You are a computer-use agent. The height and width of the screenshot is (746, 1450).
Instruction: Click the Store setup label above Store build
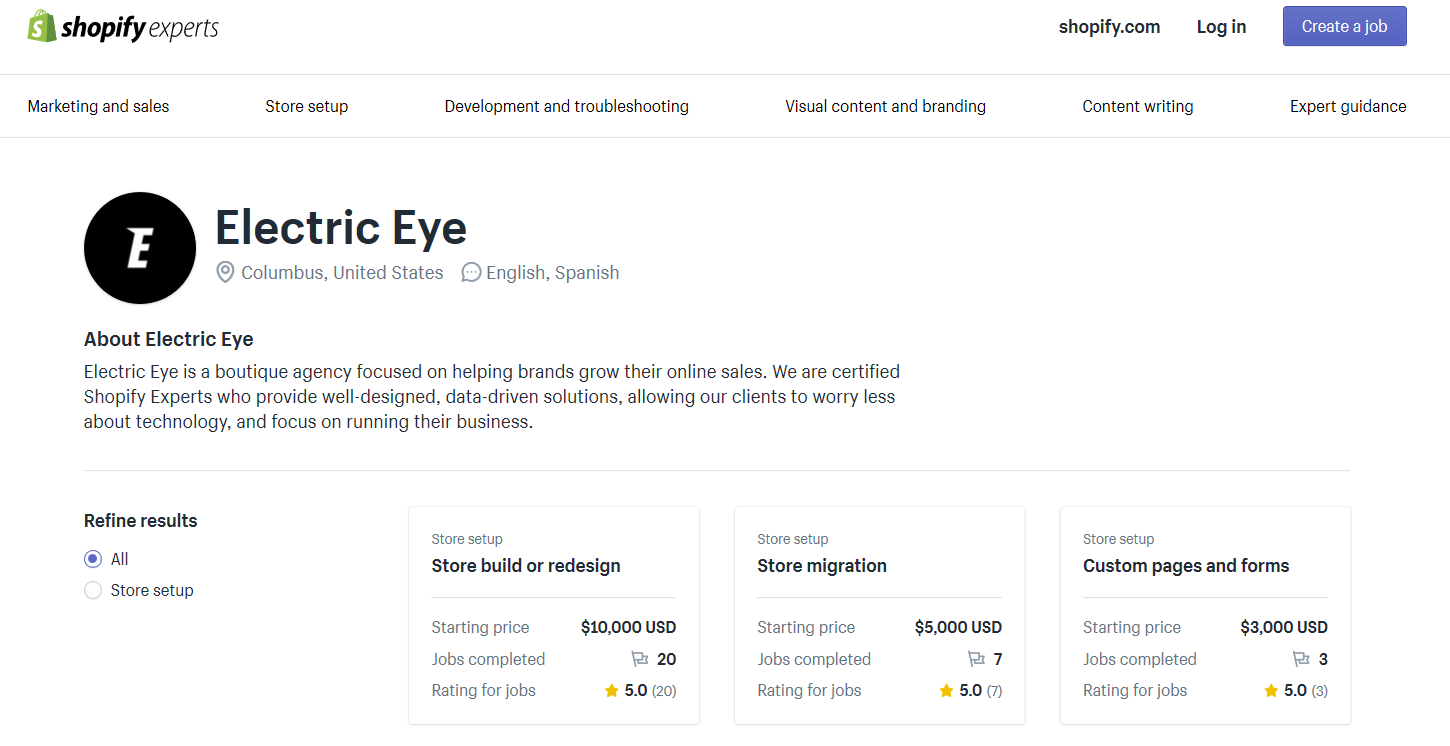tap(467, 539)
